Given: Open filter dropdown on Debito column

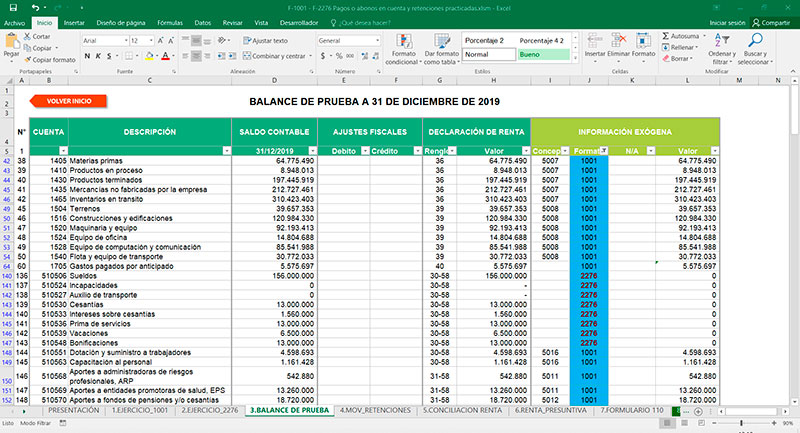Looking at the screenshot, I should pos(365,151).
